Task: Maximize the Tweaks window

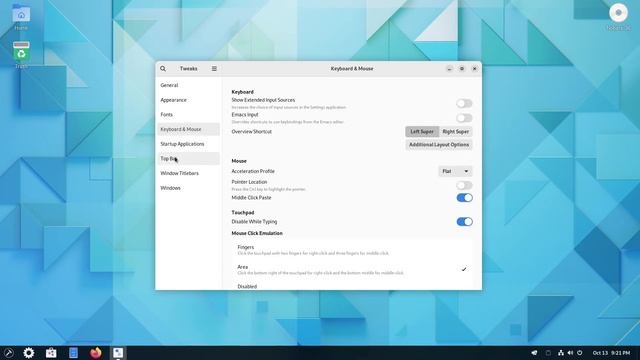Action: pos(462,69)
